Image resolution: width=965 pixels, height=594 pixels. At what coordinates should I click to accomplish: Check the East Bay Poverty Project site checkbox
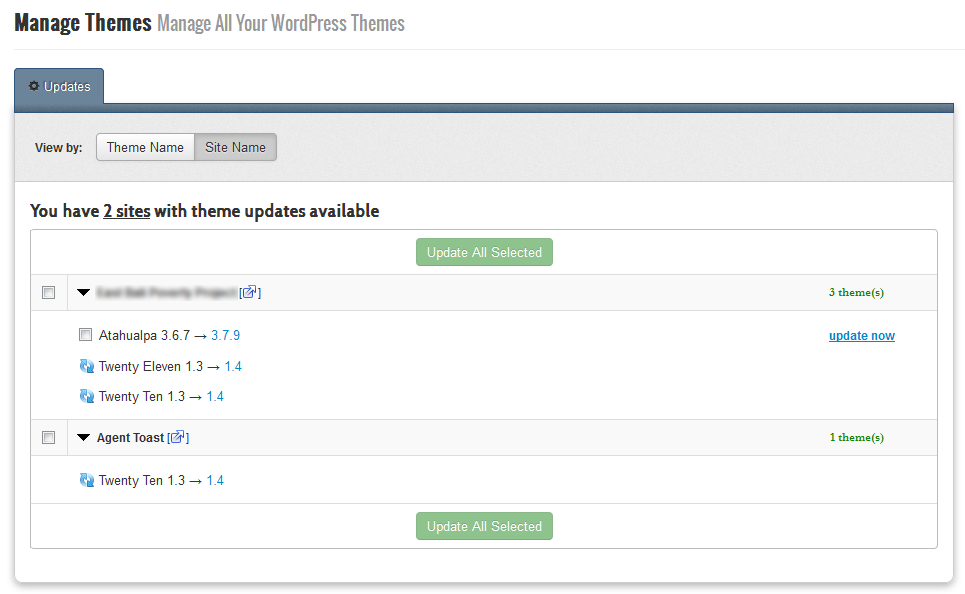point(48,292)
